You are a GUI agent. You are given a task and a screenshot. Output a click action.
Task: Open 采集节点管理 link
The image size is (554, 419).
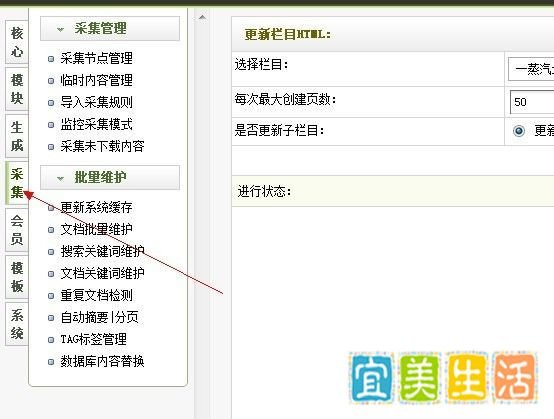(96, 58)
